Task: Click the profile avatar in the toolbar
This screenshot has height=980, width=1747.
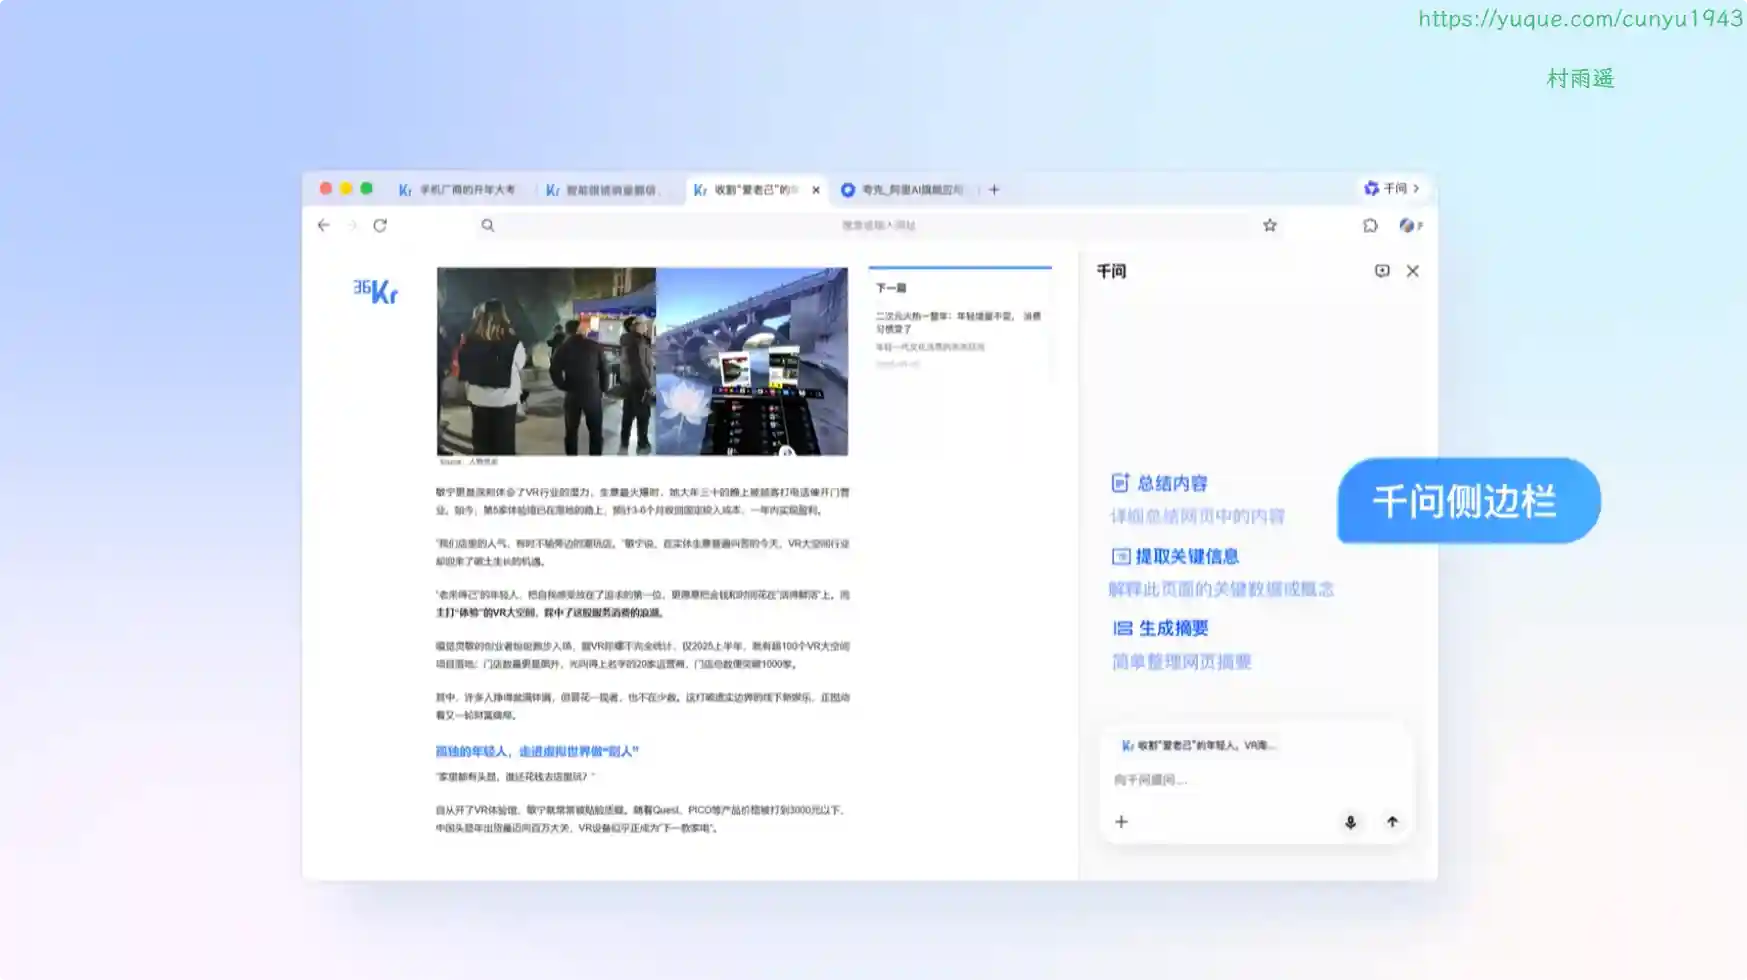Action: click(1408, 226)
